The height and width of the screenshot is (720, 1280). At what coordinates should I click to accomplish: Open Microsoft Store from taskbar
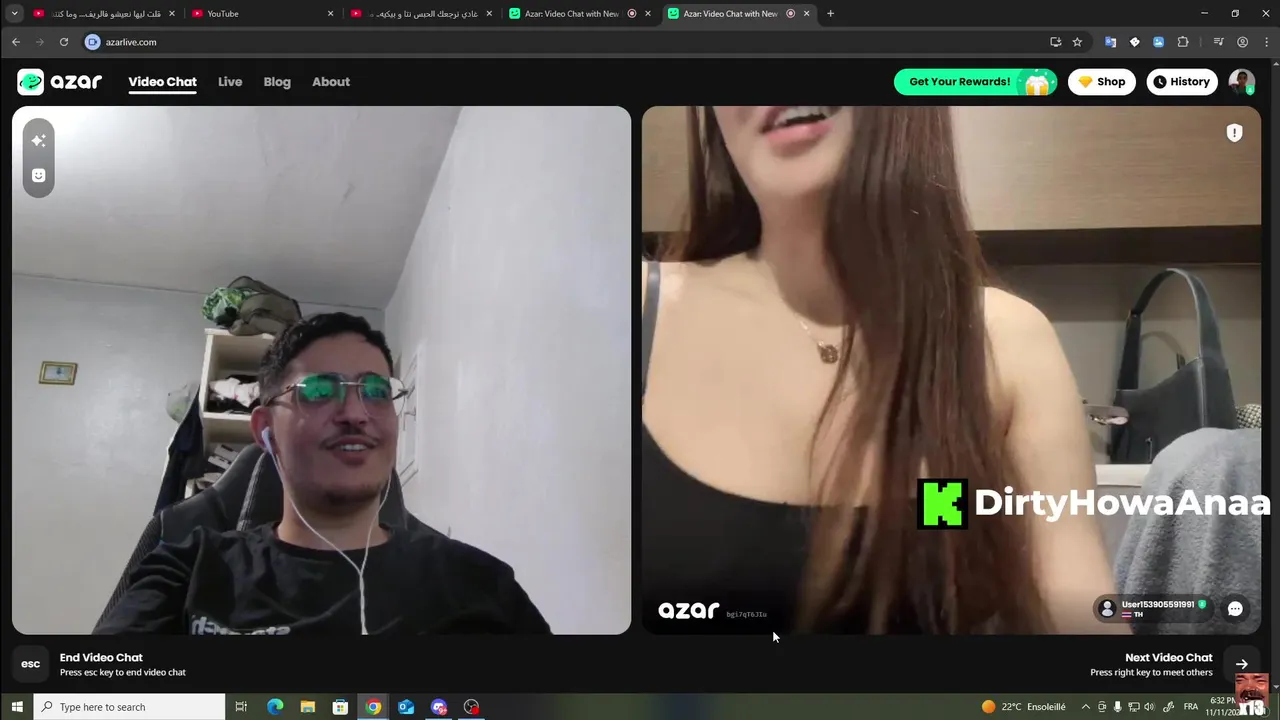(x=340, y=707)
